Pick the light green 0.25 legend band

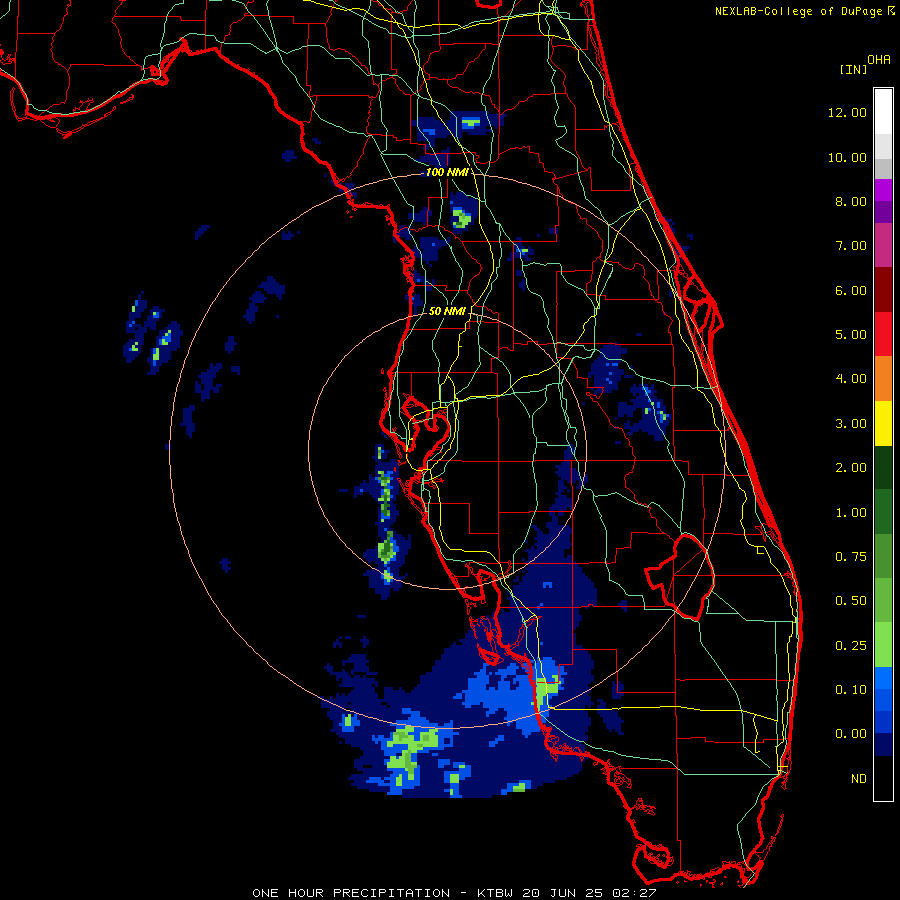883,645
